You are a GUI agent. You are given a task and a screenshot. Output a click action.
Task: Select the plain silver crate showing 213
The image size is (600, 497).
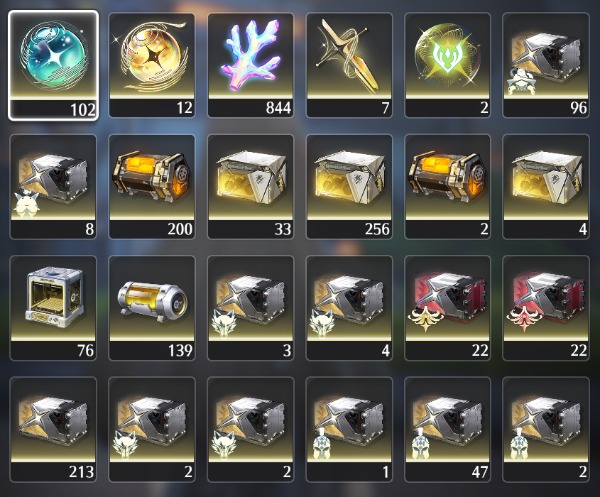(x=53, y=429)
